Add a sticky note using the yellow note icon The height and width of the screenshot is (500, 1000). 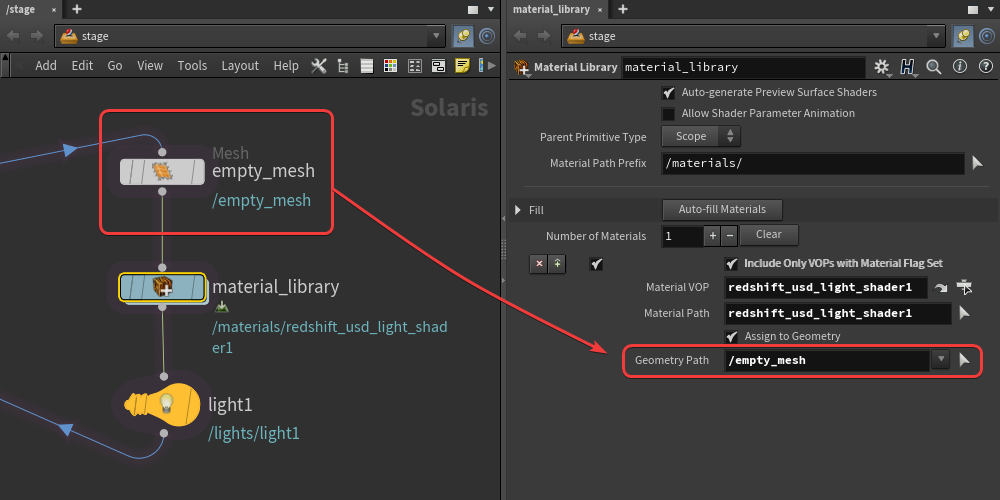(462, 66)
